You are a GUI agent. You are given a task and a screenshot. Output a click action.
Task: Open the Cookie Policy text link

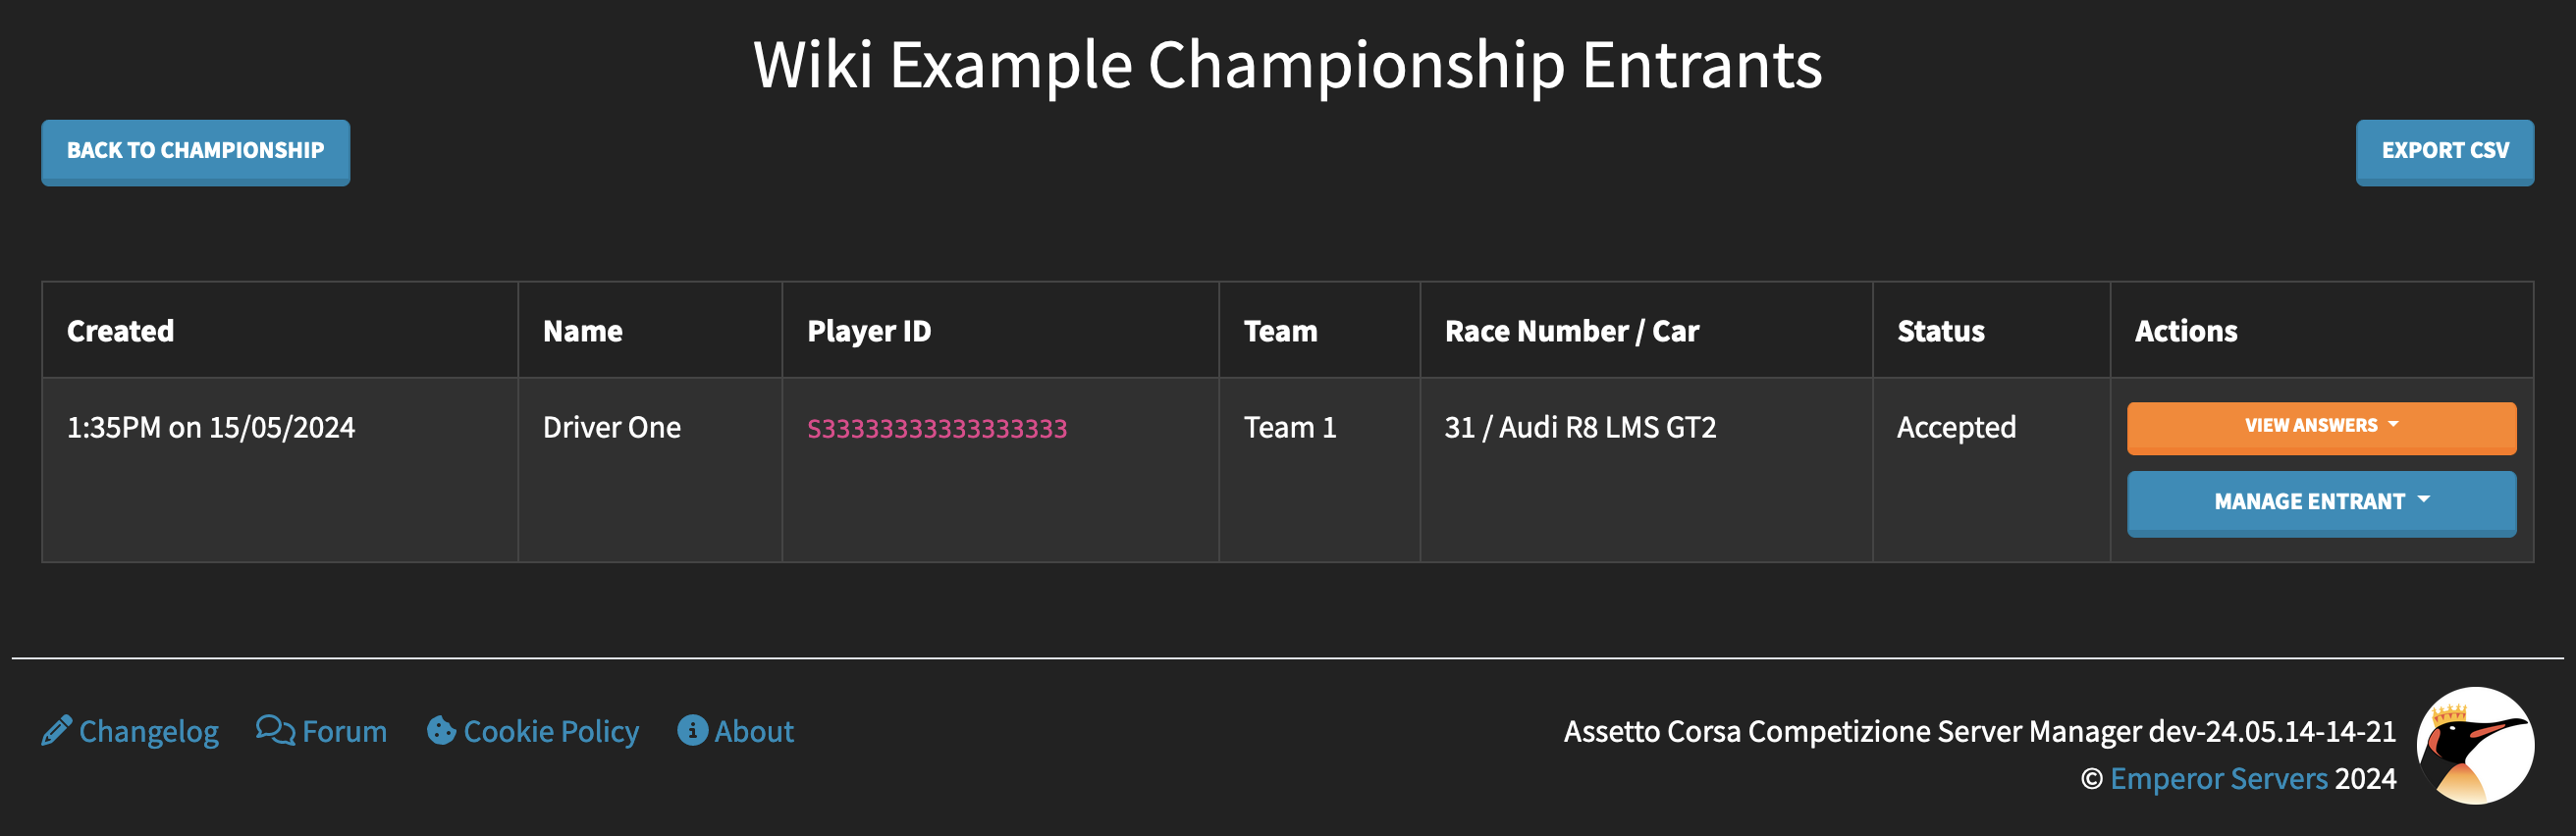(551, 732)
